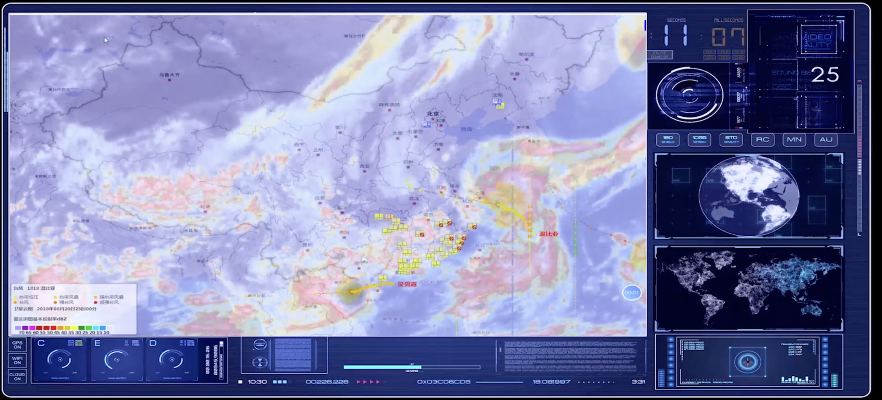Click the 16D shield button

668,140
